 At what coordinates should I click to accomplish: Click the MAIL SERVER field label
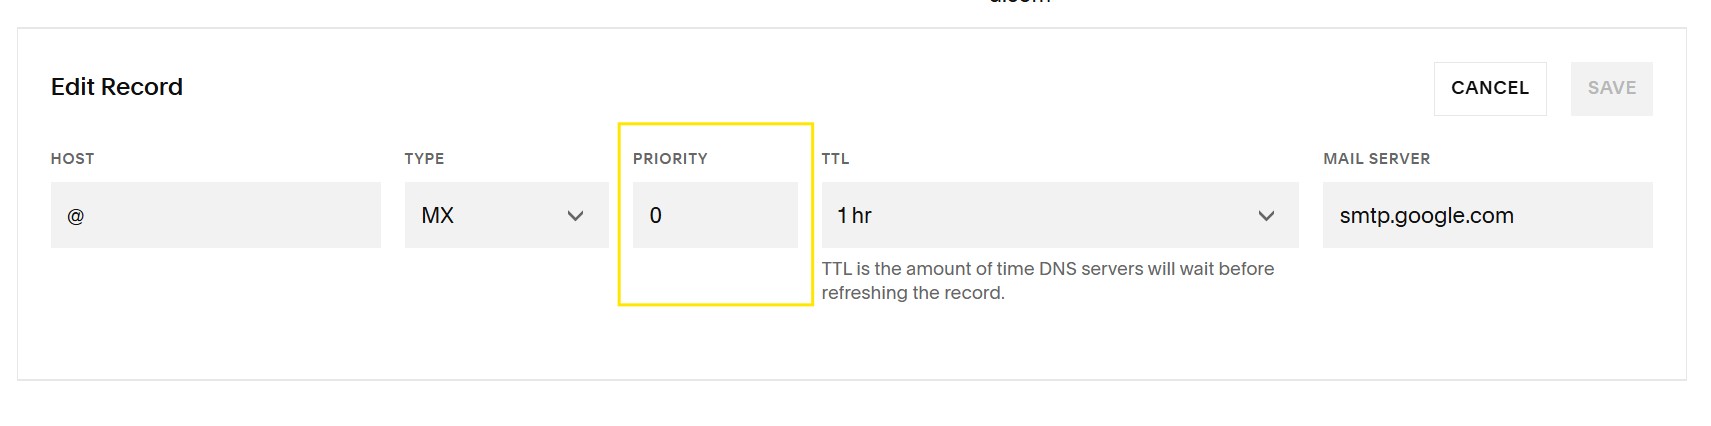(x=1376, y=159)
